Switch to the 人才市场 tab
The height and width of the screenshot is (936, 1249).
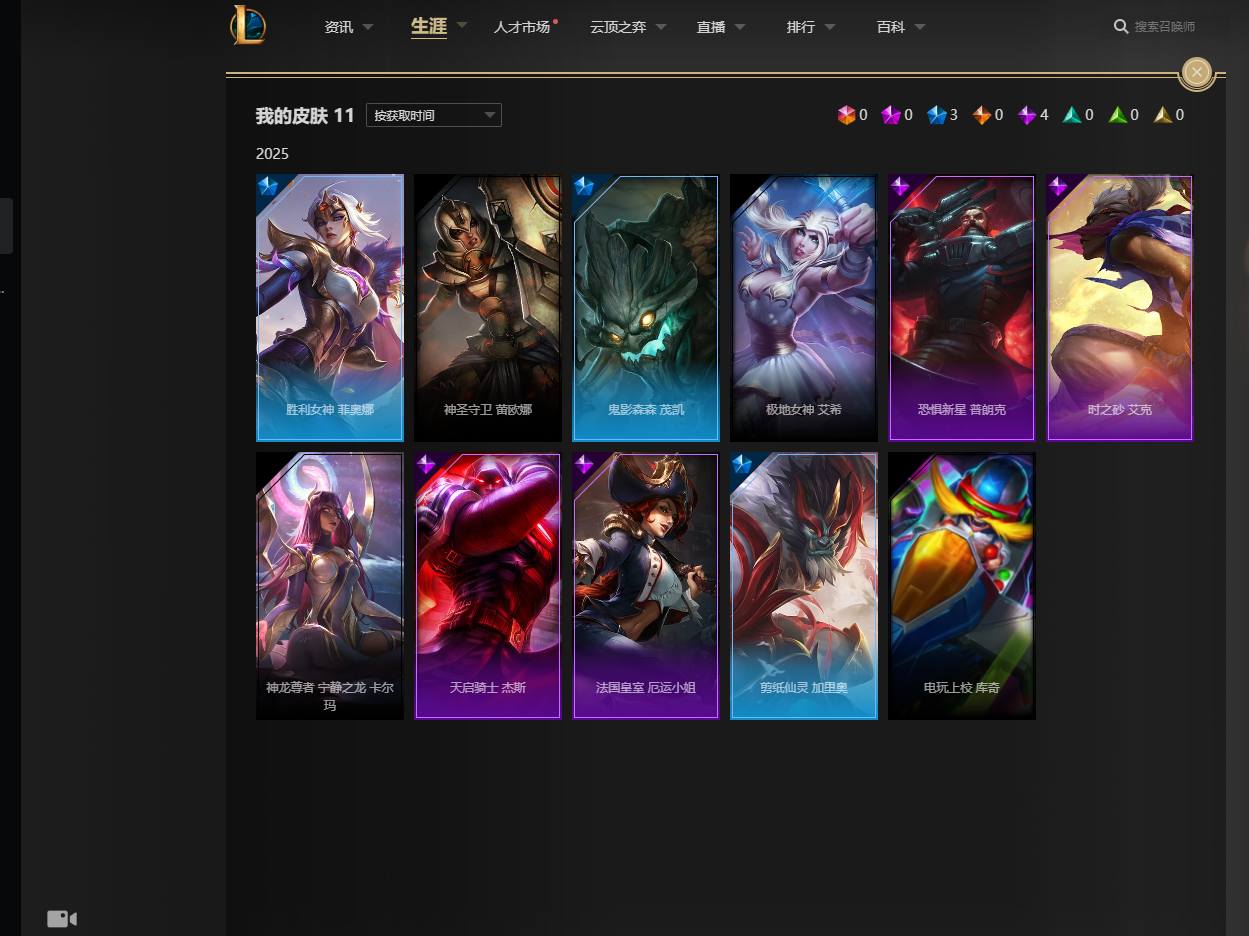click(x=522, y=27)
